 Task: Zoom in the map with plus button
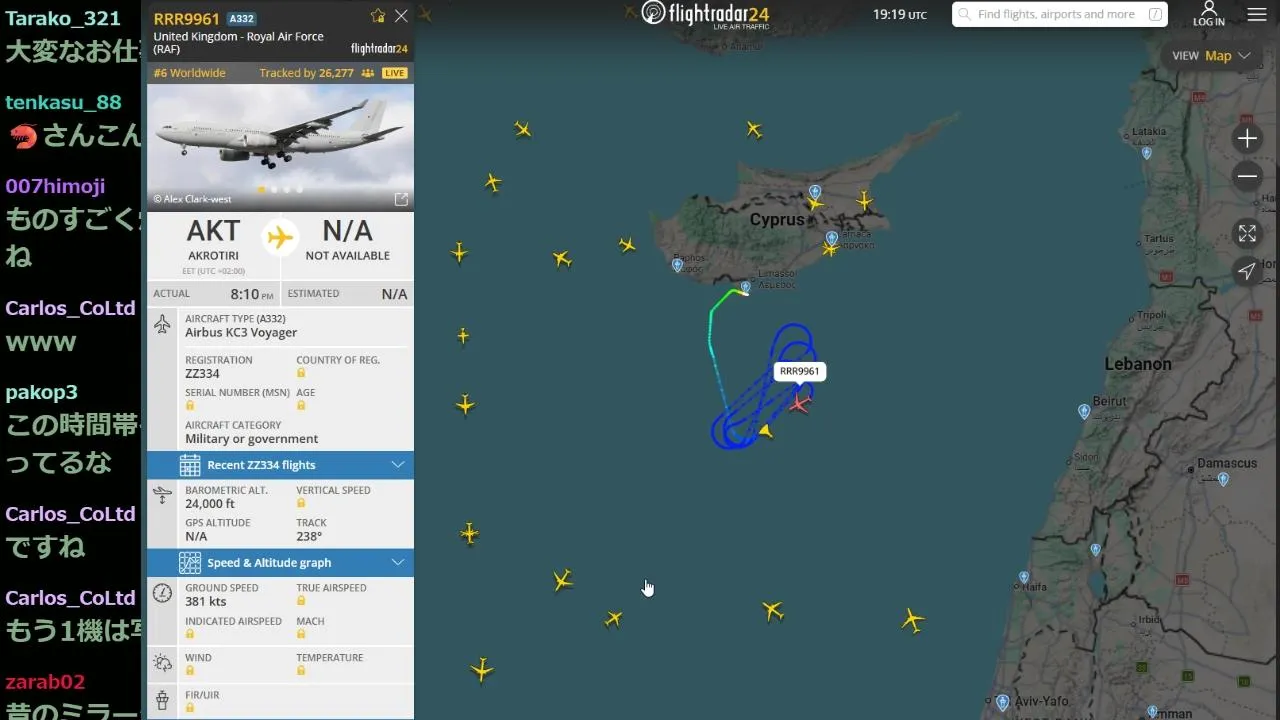tap(1247, 139)
